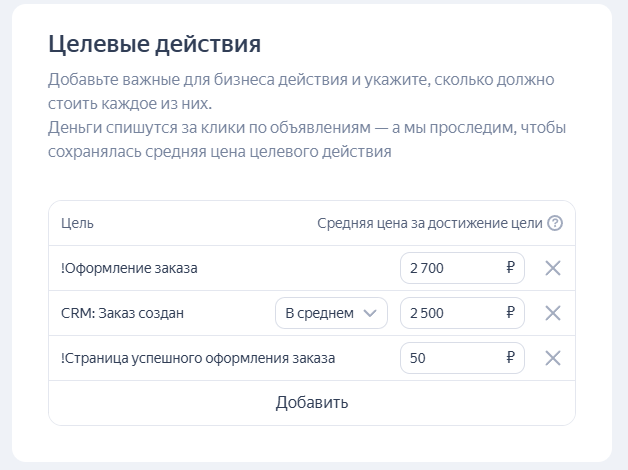Click '!Страница успешного оформления заказа' row label
Screen dimensions: 628x470
(198, 358)
